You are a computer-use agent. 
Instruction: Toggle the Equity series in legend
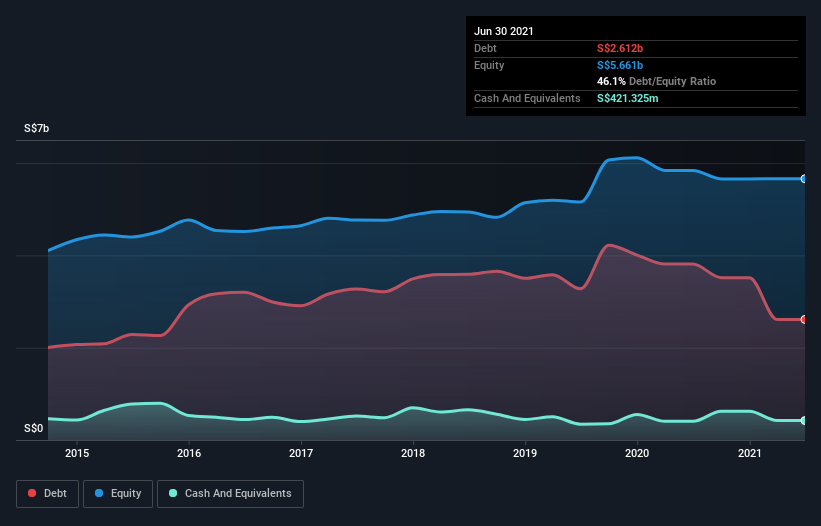click(117, 493)
